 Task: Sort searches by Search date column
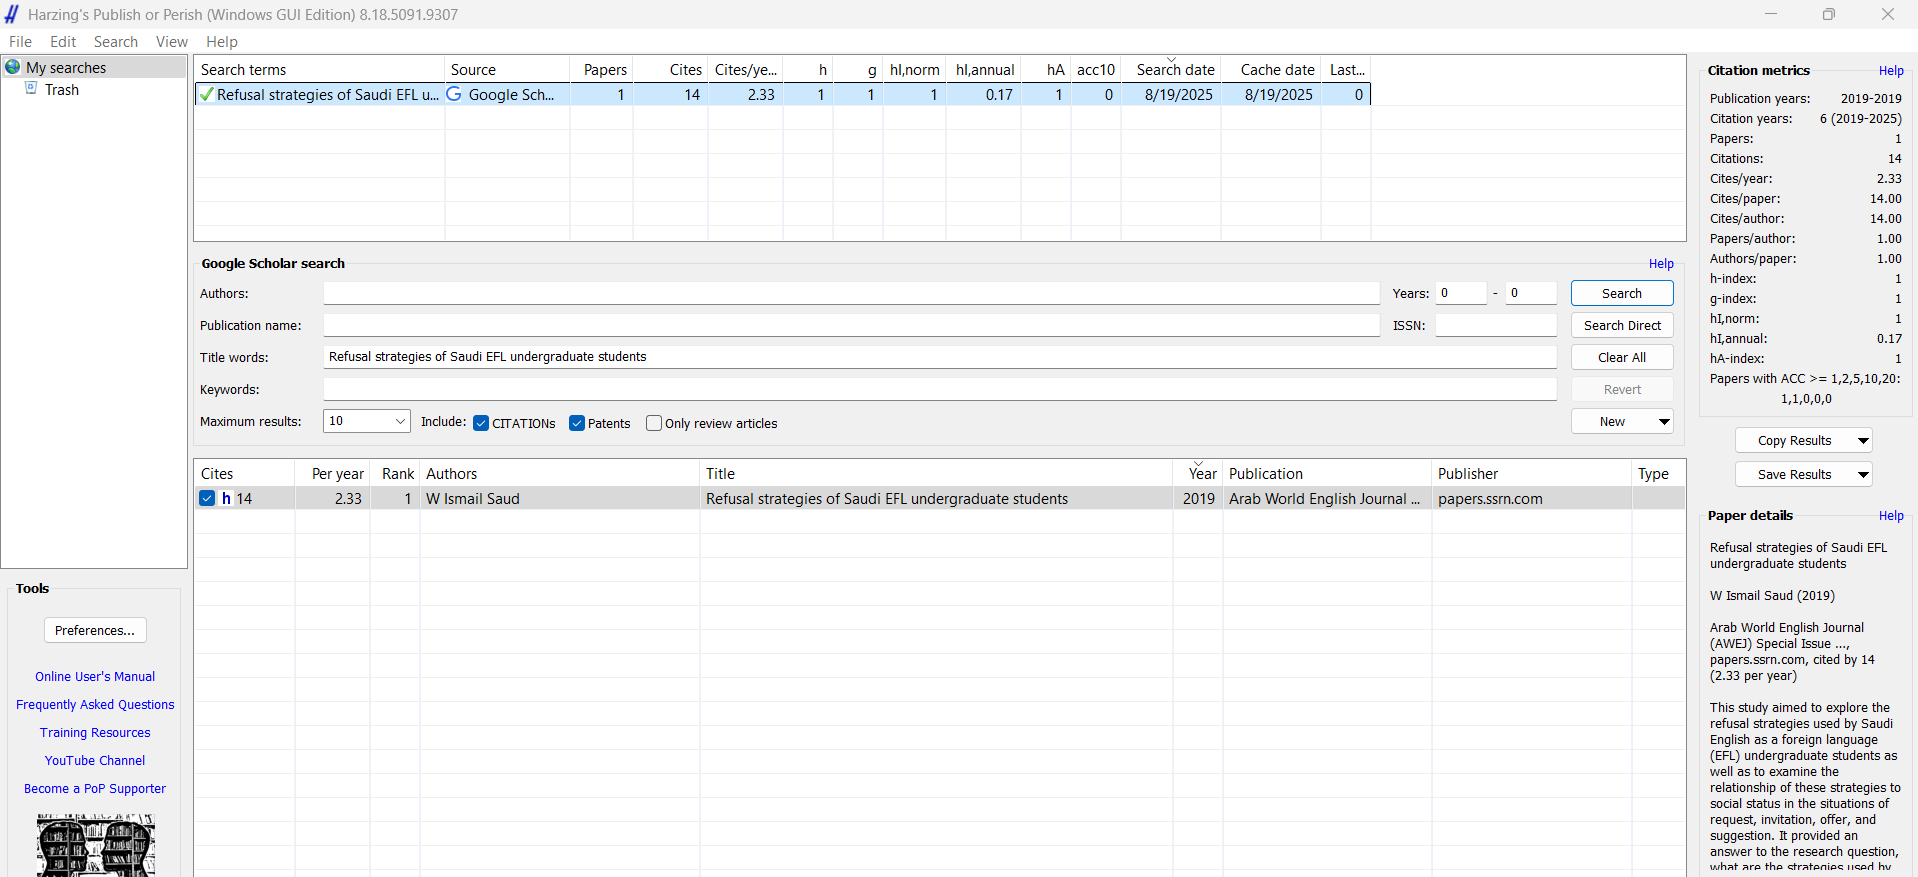point(1171,69)
